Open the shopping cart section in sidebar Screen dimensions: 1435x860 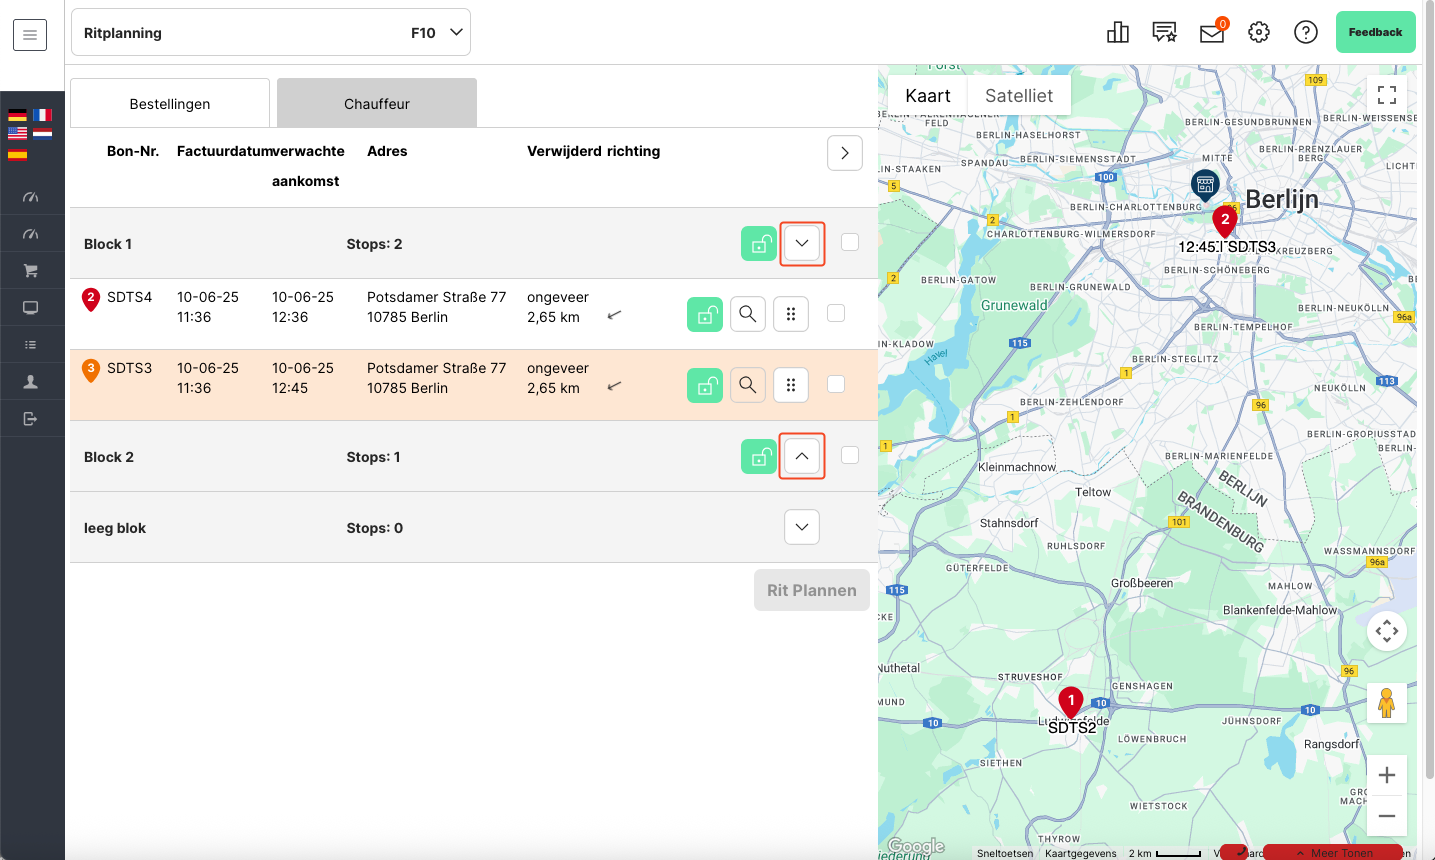(31, 271)
